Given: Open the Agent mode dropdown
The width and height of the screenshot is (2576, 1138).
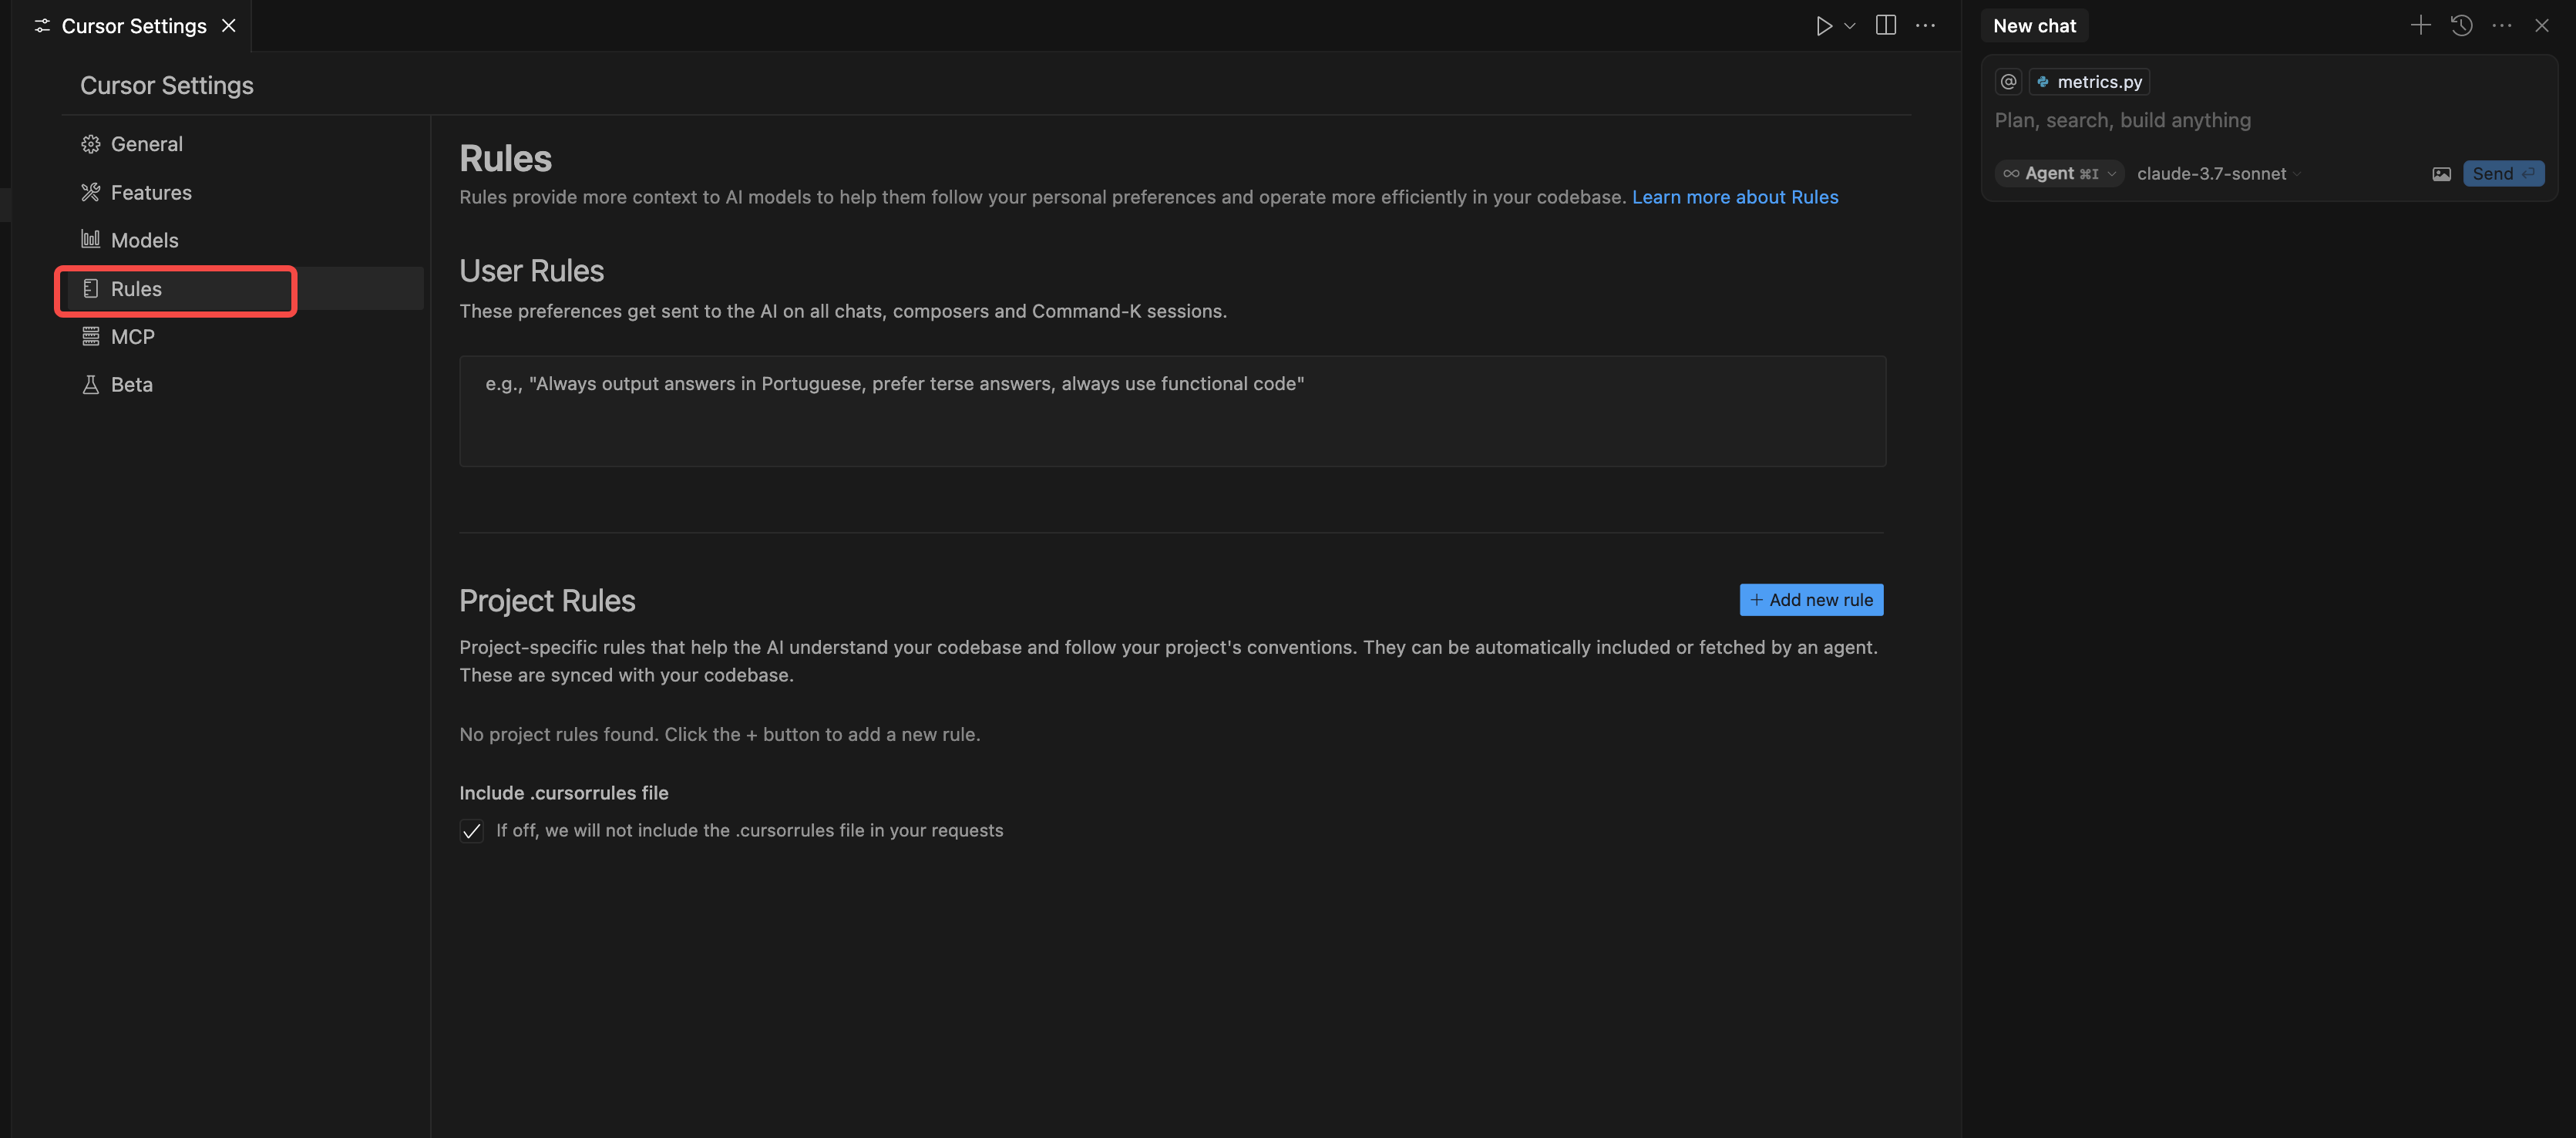Looking at the screenshot, I should click(2059, 174).
